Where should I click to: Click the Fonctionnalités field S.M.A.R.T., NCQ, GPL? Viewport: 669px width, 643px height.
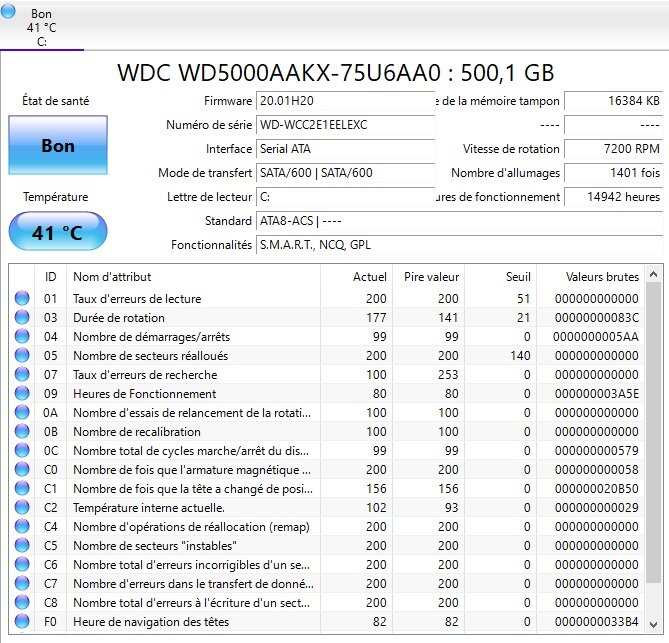(460, 244)
